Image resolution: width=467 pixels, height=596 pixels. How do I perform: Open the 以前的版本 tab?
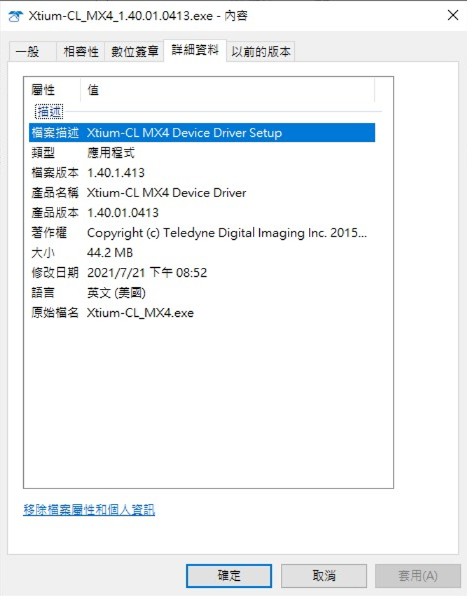261,51
